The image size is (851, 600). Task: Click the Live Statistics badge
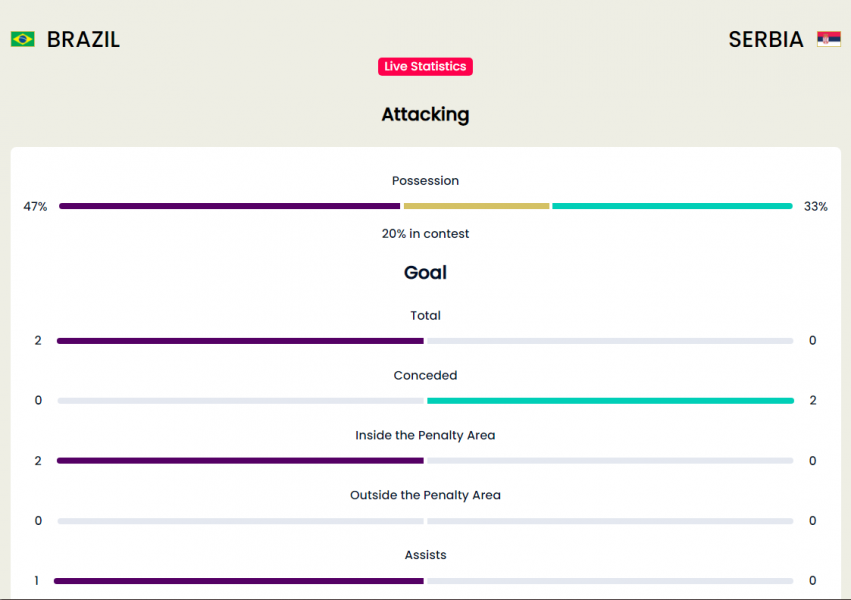[426, 67]
